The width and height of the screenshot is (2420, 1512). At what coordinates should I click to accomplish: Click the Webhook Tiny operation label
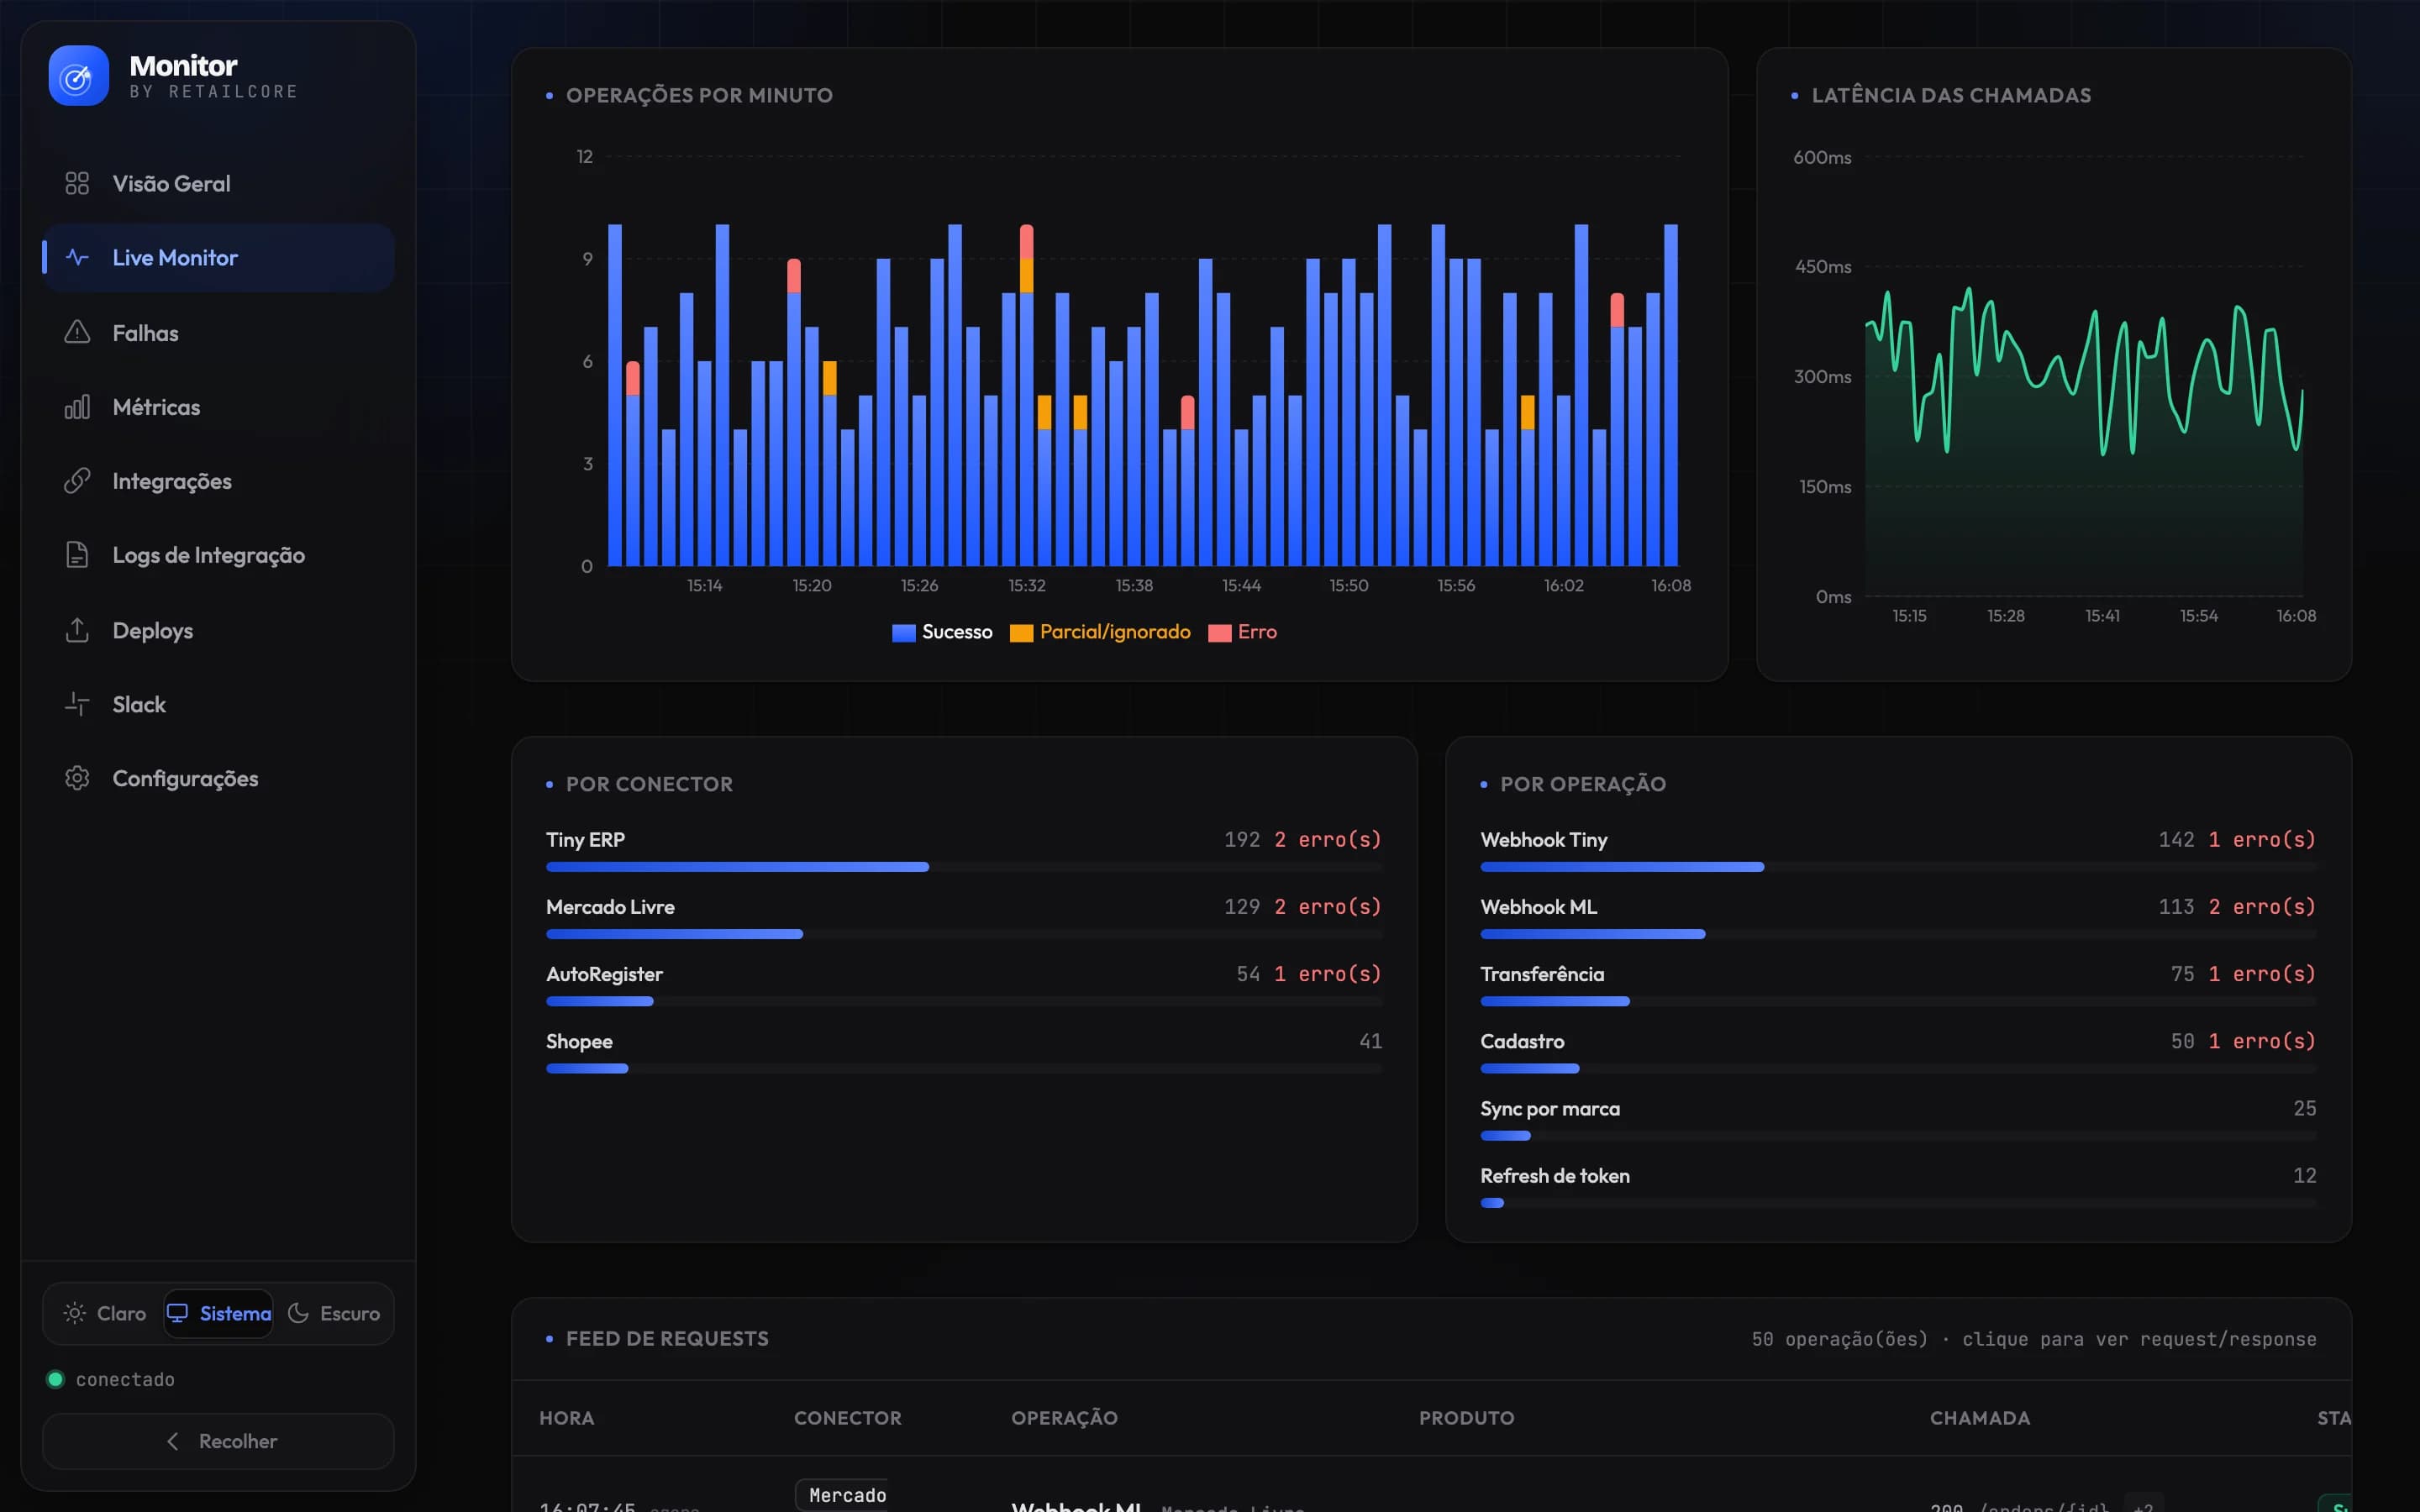coord(1543,840)
